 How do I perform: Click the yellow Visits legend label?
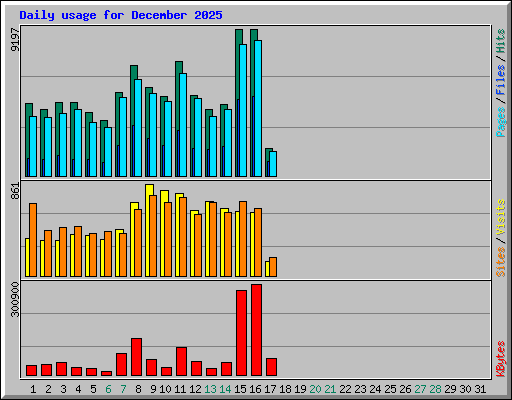[x=501, y=217]
